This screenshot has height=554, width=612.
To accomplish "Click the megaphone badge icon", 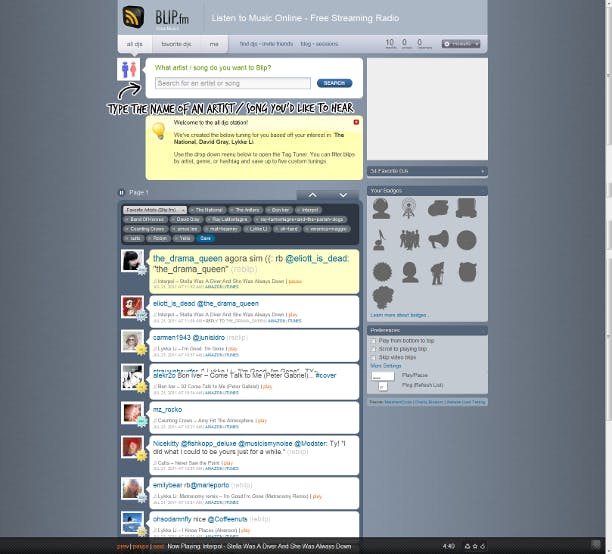I will pos(438,239).
